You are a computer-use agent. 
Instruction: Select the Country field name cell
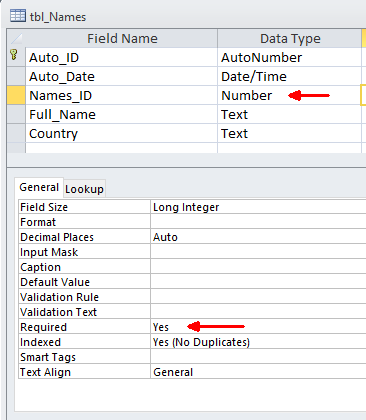pyautogui.click(x=122, y=133)
